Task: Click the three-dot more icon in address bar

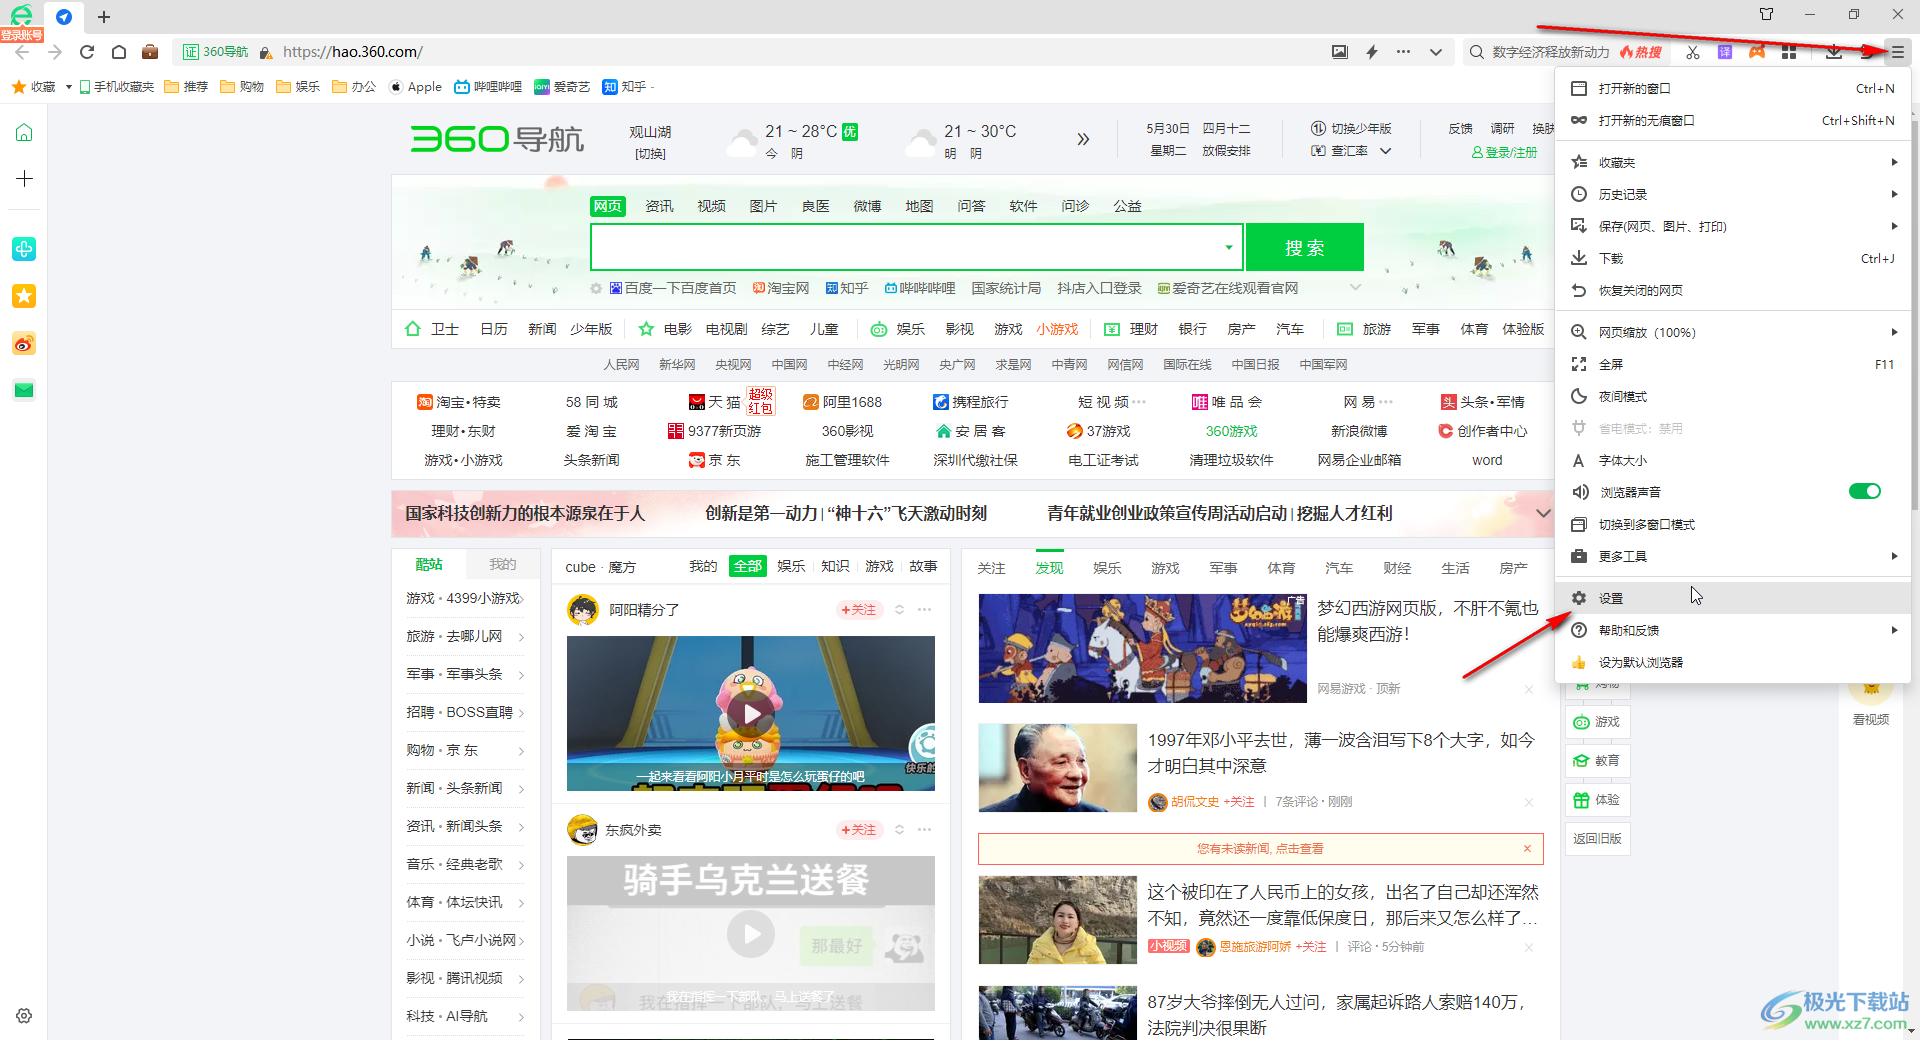Action: coord(1404,52)
